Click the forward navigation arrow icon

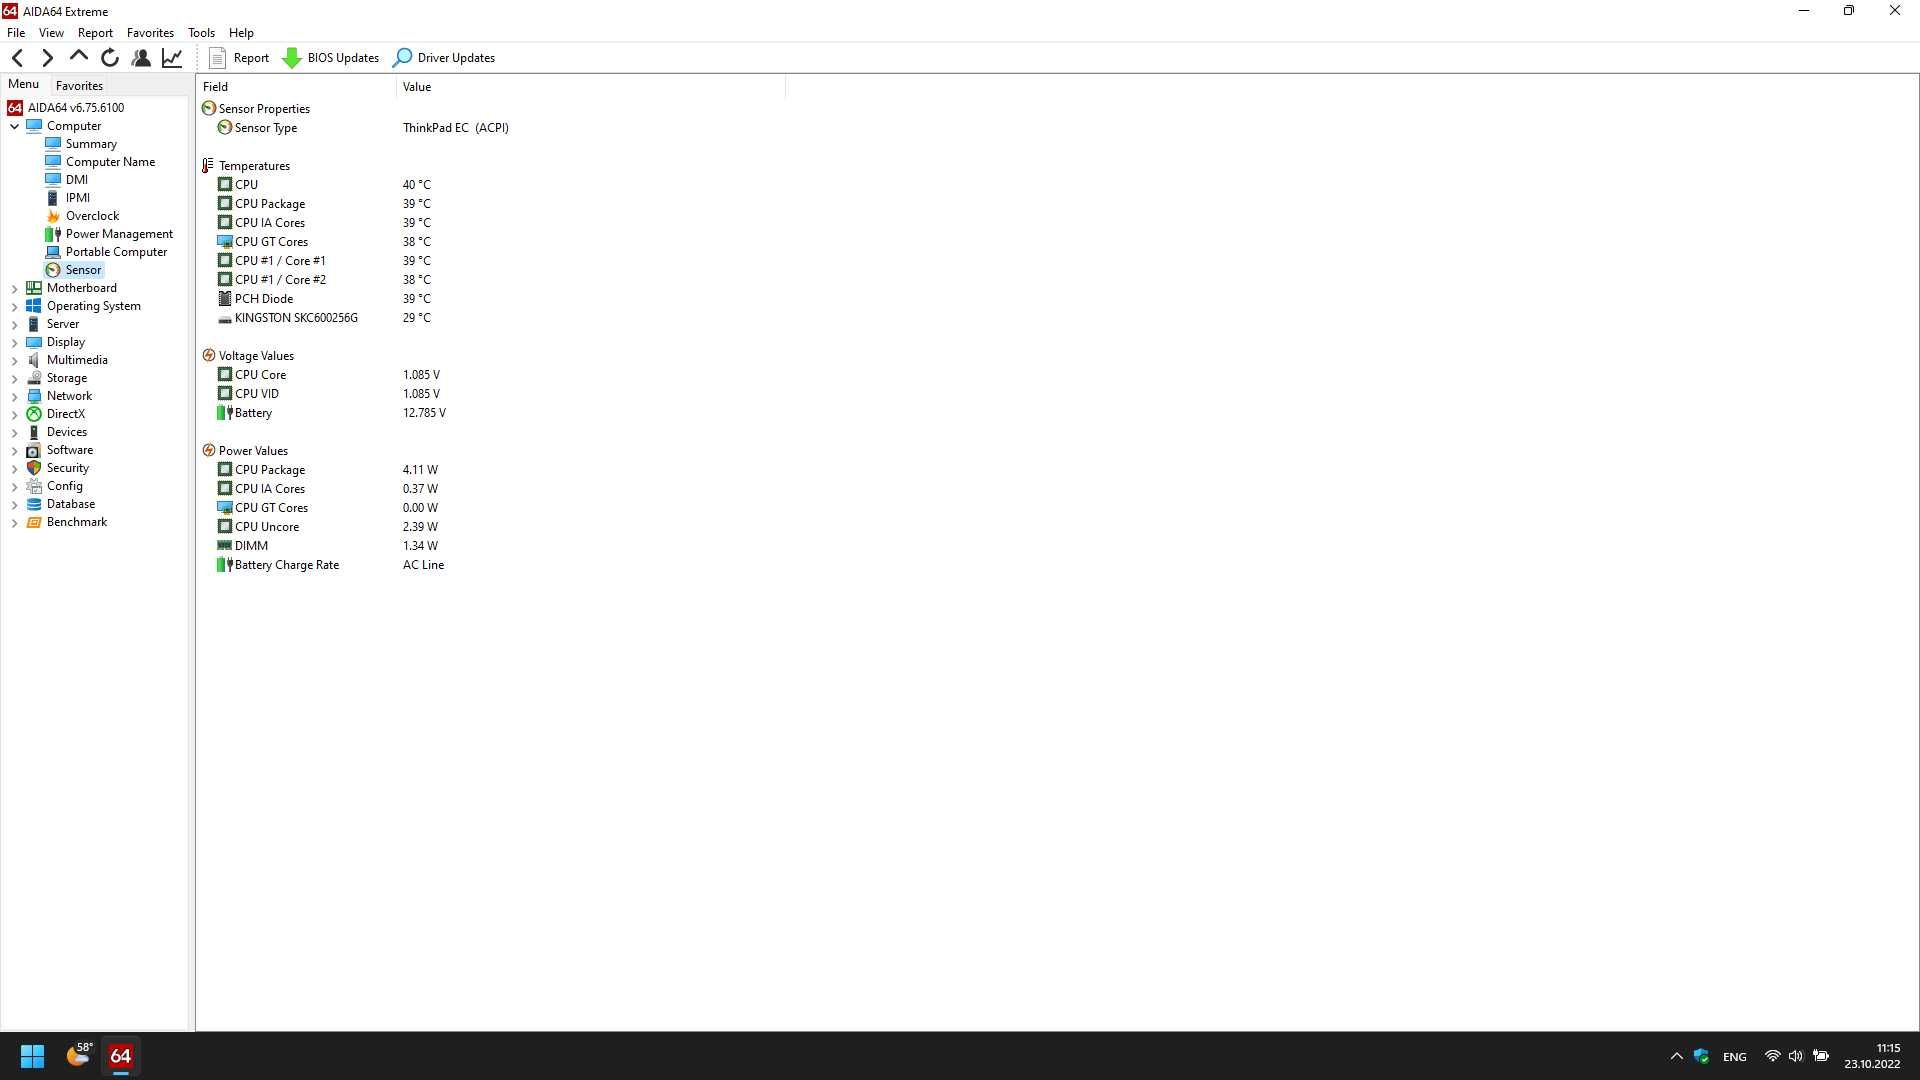47,57
